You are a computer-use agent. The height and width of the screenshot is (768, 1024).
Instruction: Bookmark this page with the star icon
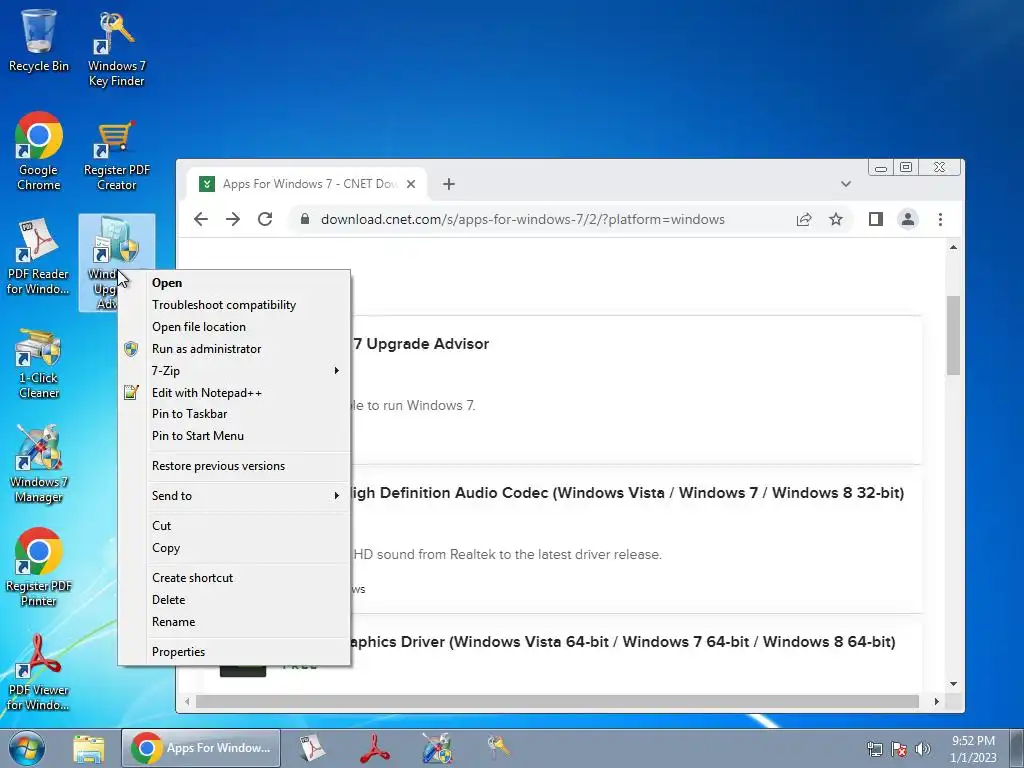tap(836, 219)
